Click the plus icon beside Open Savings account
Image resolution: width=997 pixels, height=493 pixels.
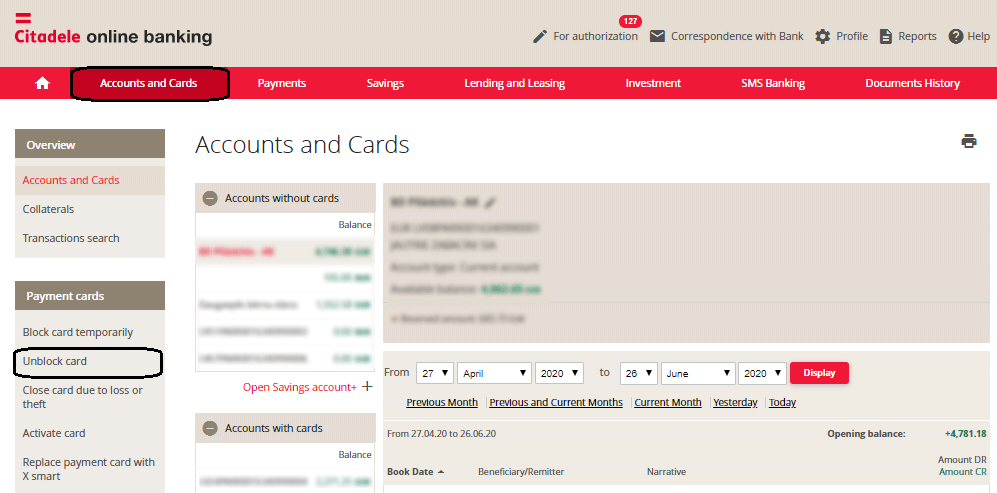(x=367, y=387)
